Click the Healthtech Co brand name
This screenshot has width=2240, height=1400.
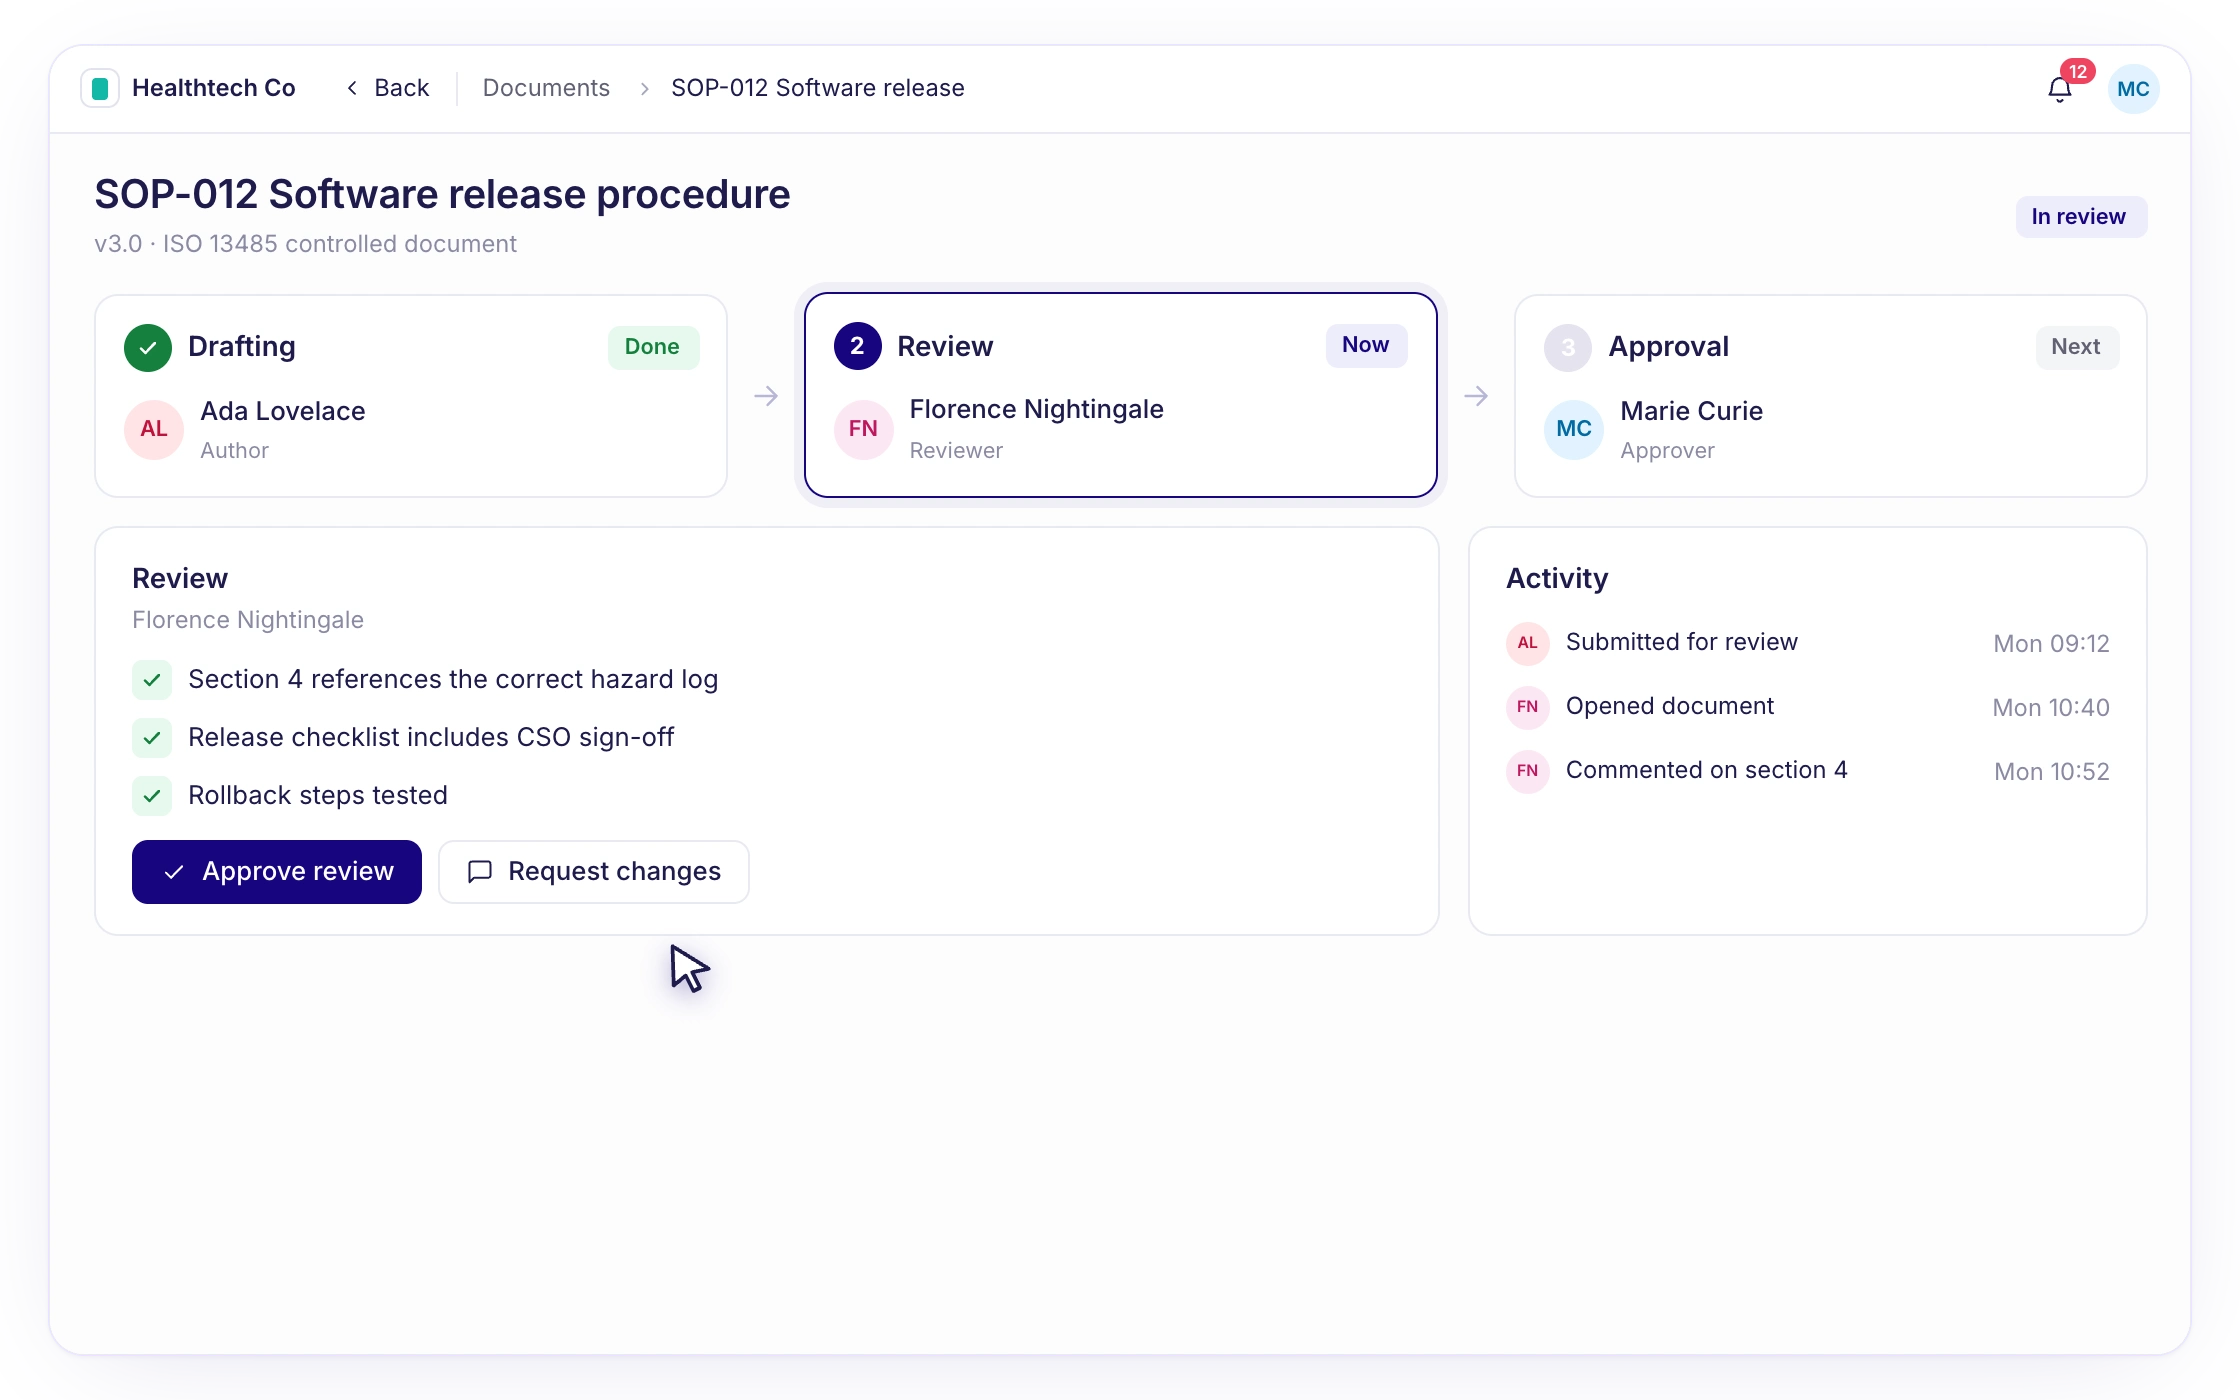(x=214, y=88)
